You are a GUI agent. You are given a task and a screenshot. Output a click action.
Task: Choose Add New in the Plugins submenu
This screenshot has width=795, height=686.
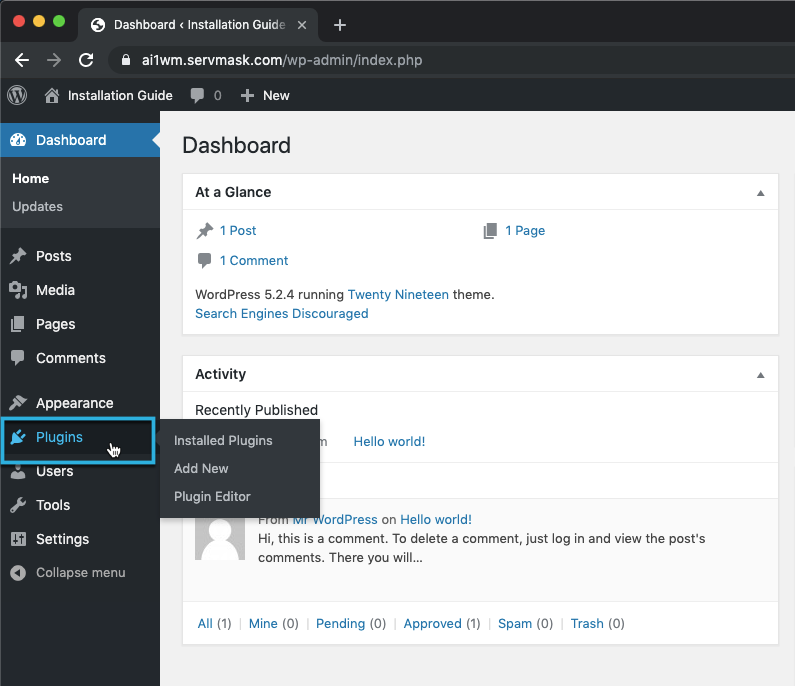click(x=201, y=468)
